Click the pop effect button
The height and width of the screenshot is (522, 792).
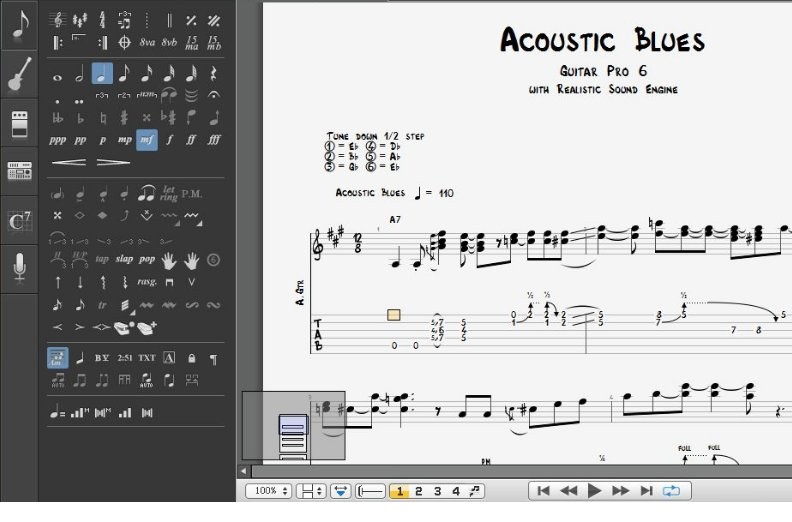coord(147,259)
